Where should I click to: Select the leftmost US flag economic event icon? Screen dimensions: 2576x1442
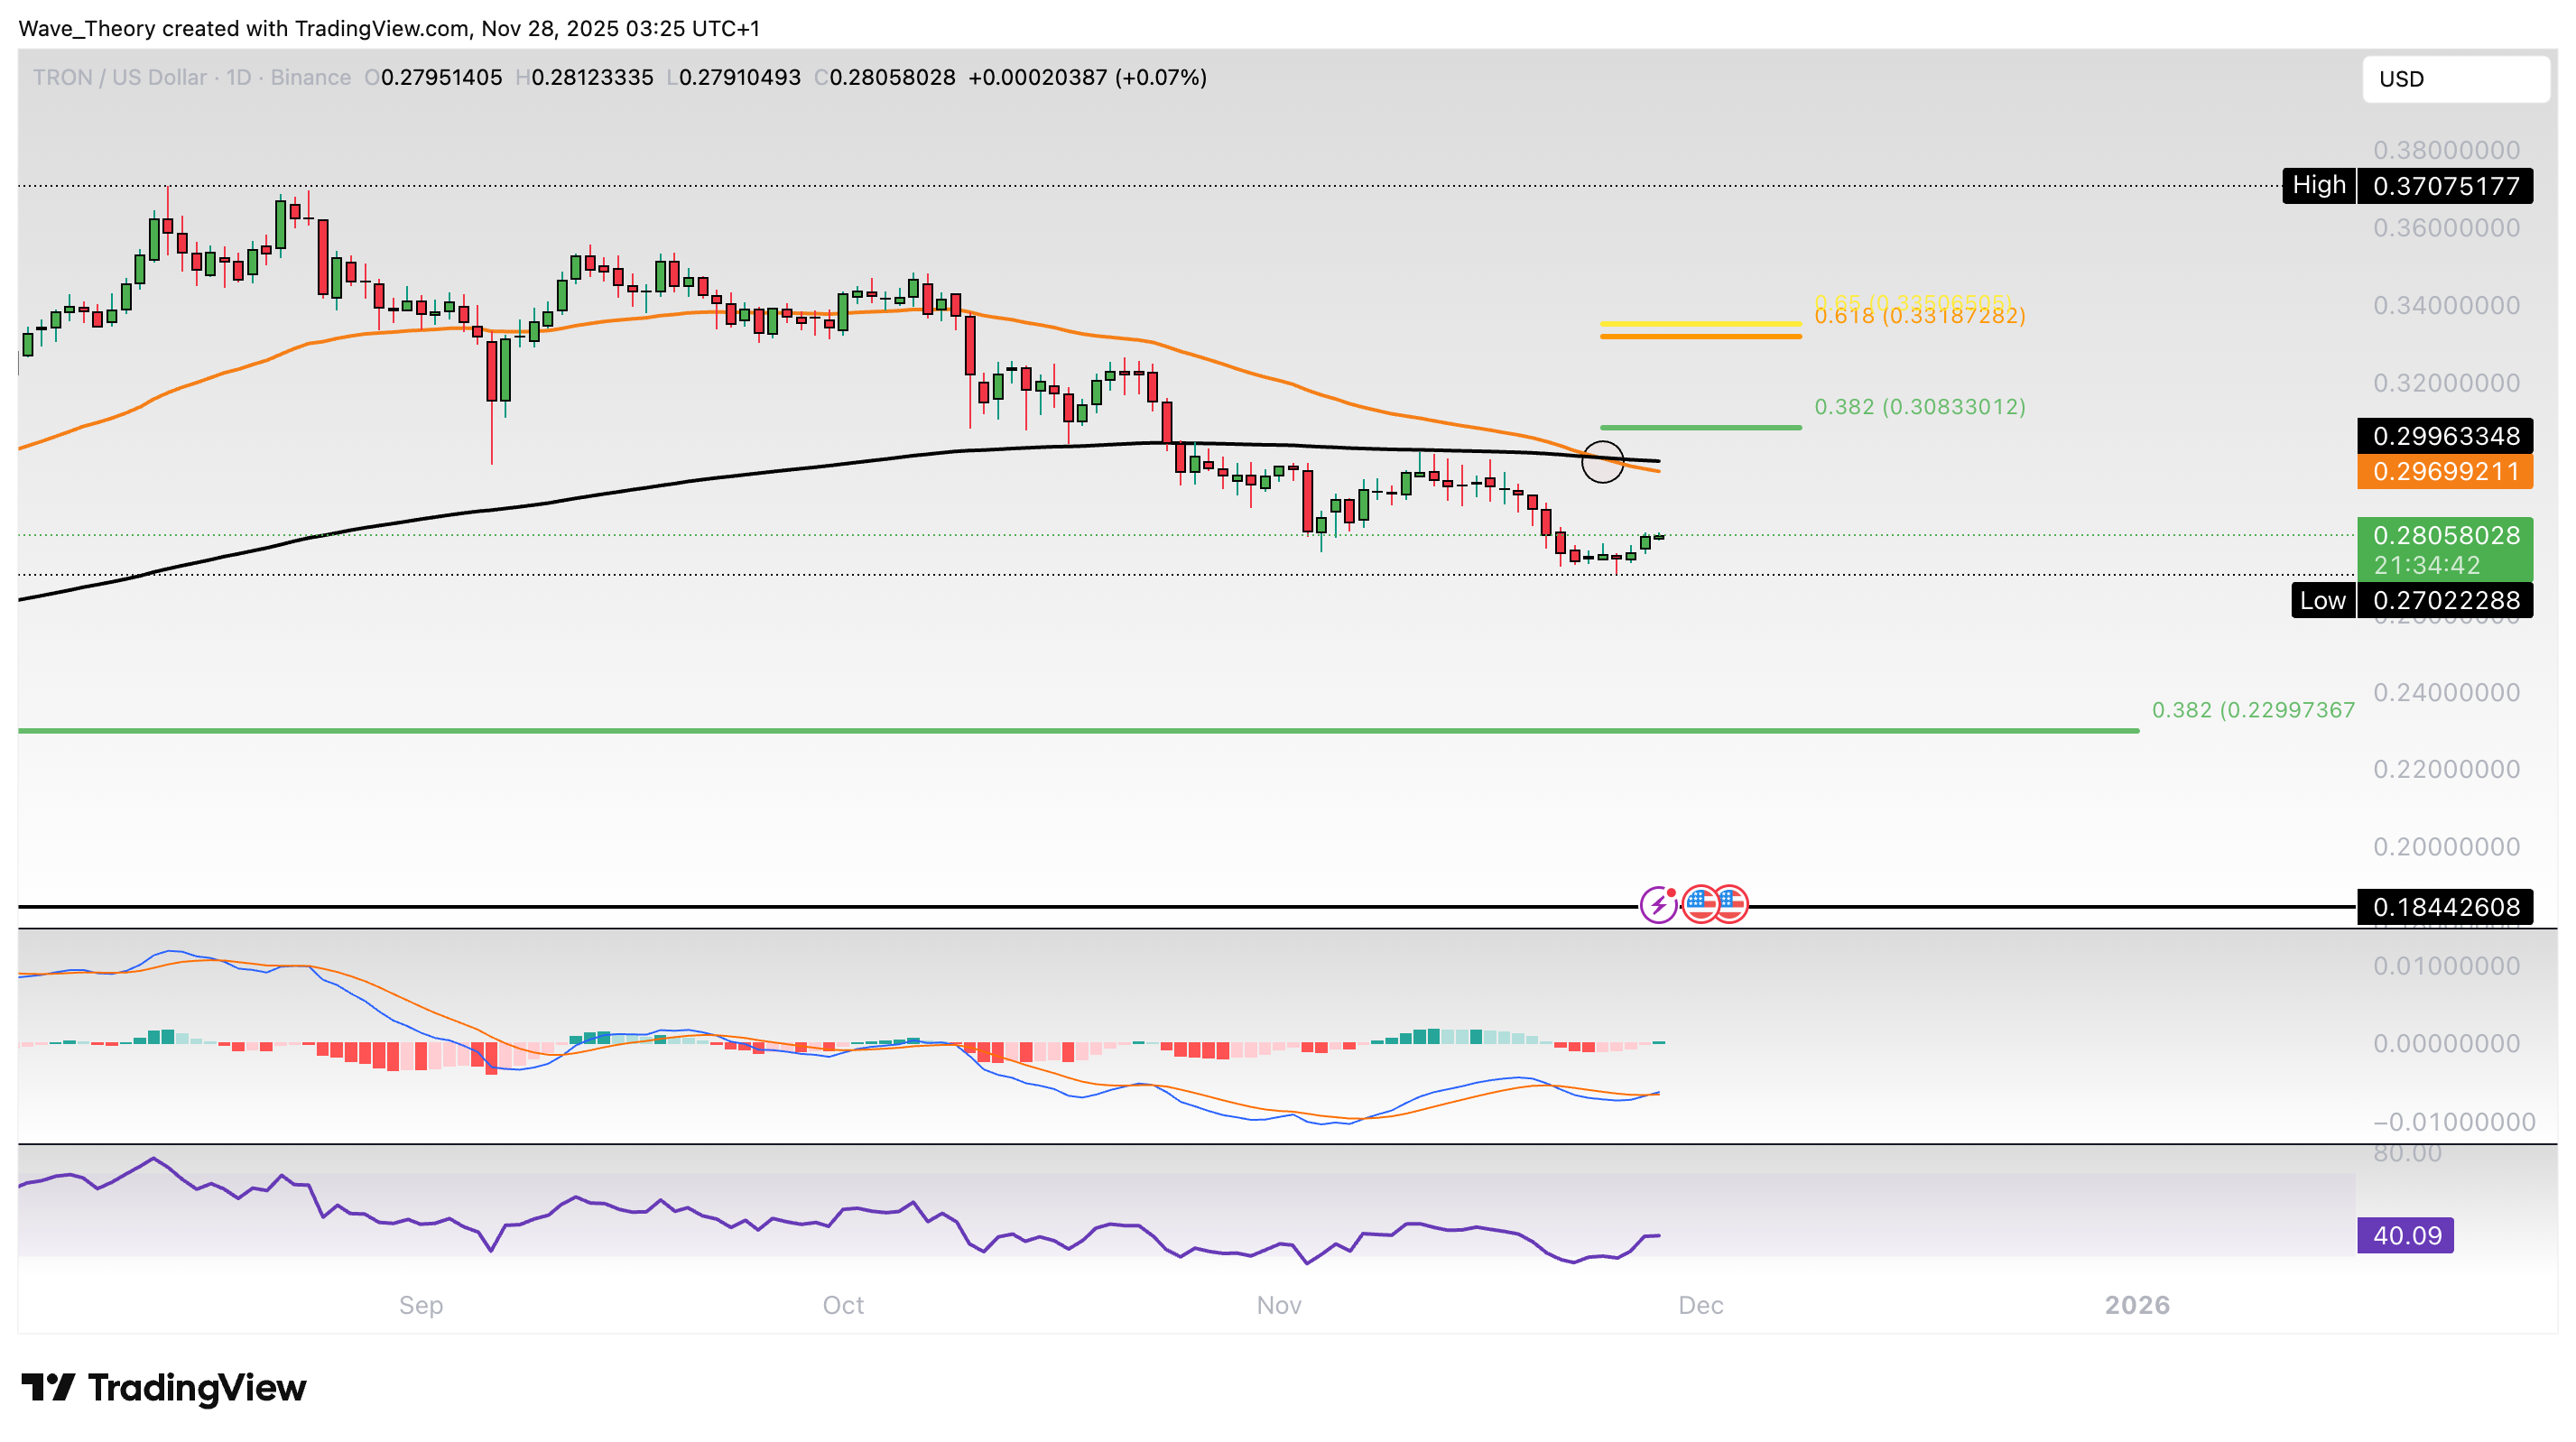(x=1703, y=905)
